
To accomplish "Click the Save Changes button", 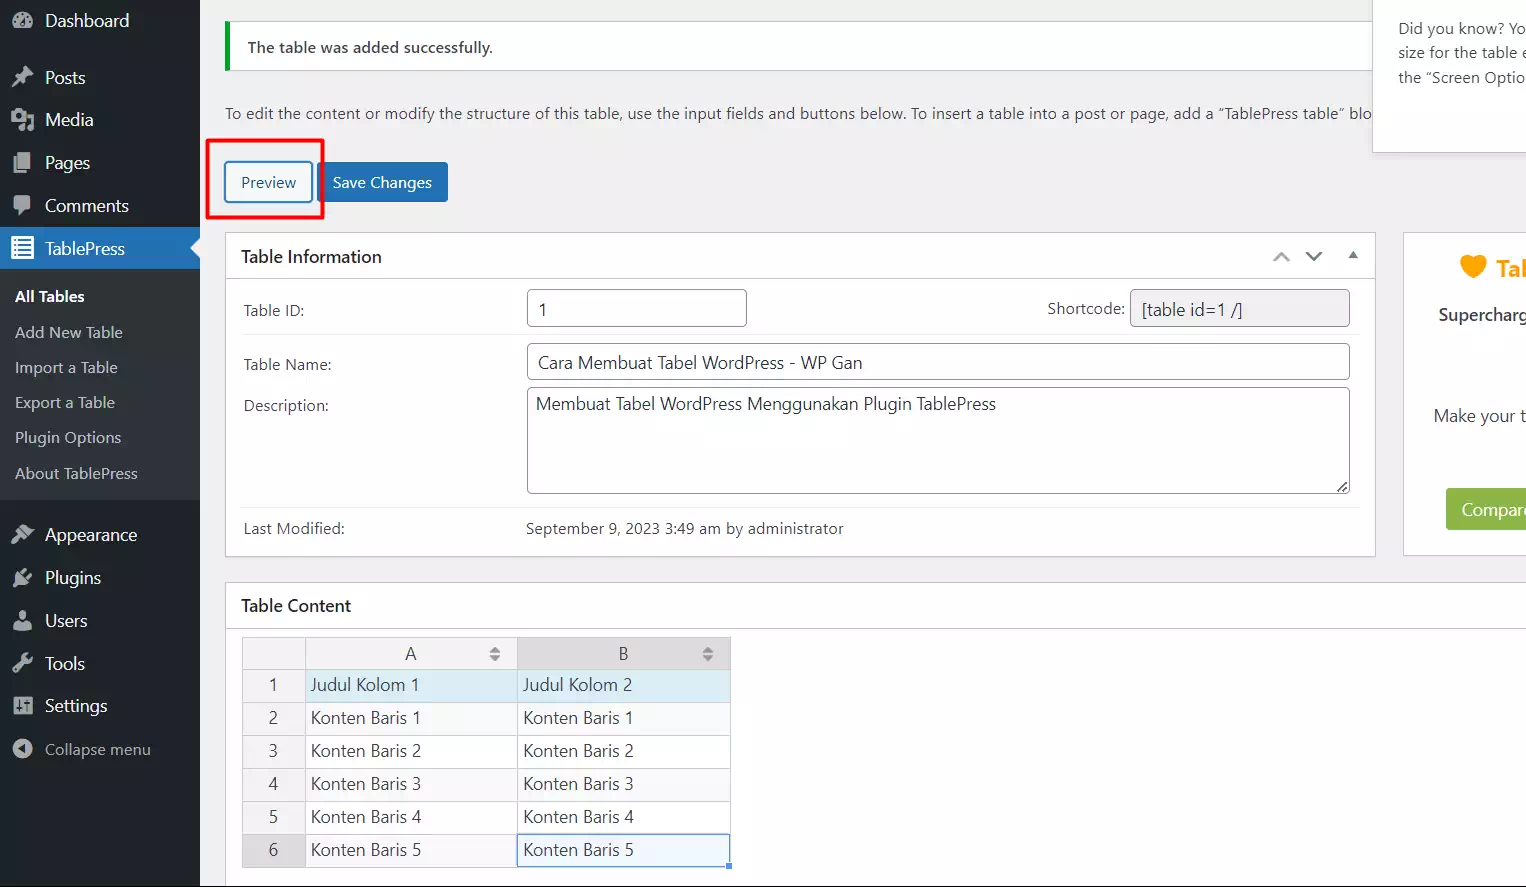I will (382, 182).
